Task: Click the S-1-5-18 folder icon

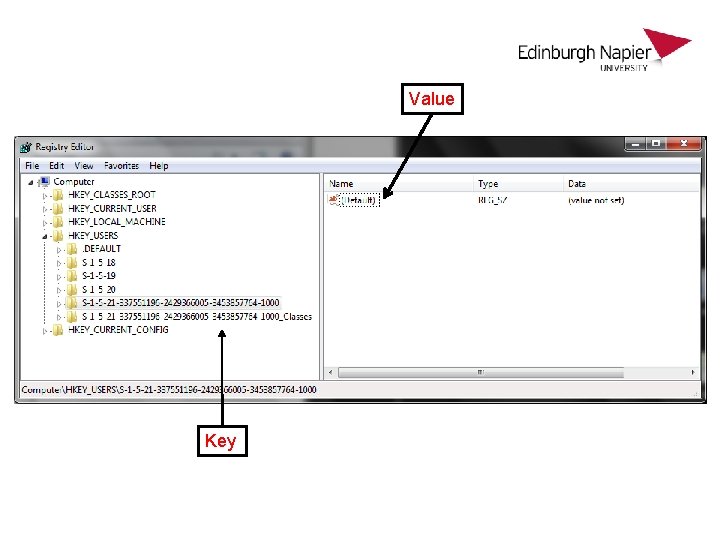Action: click(x=72, y=263)
